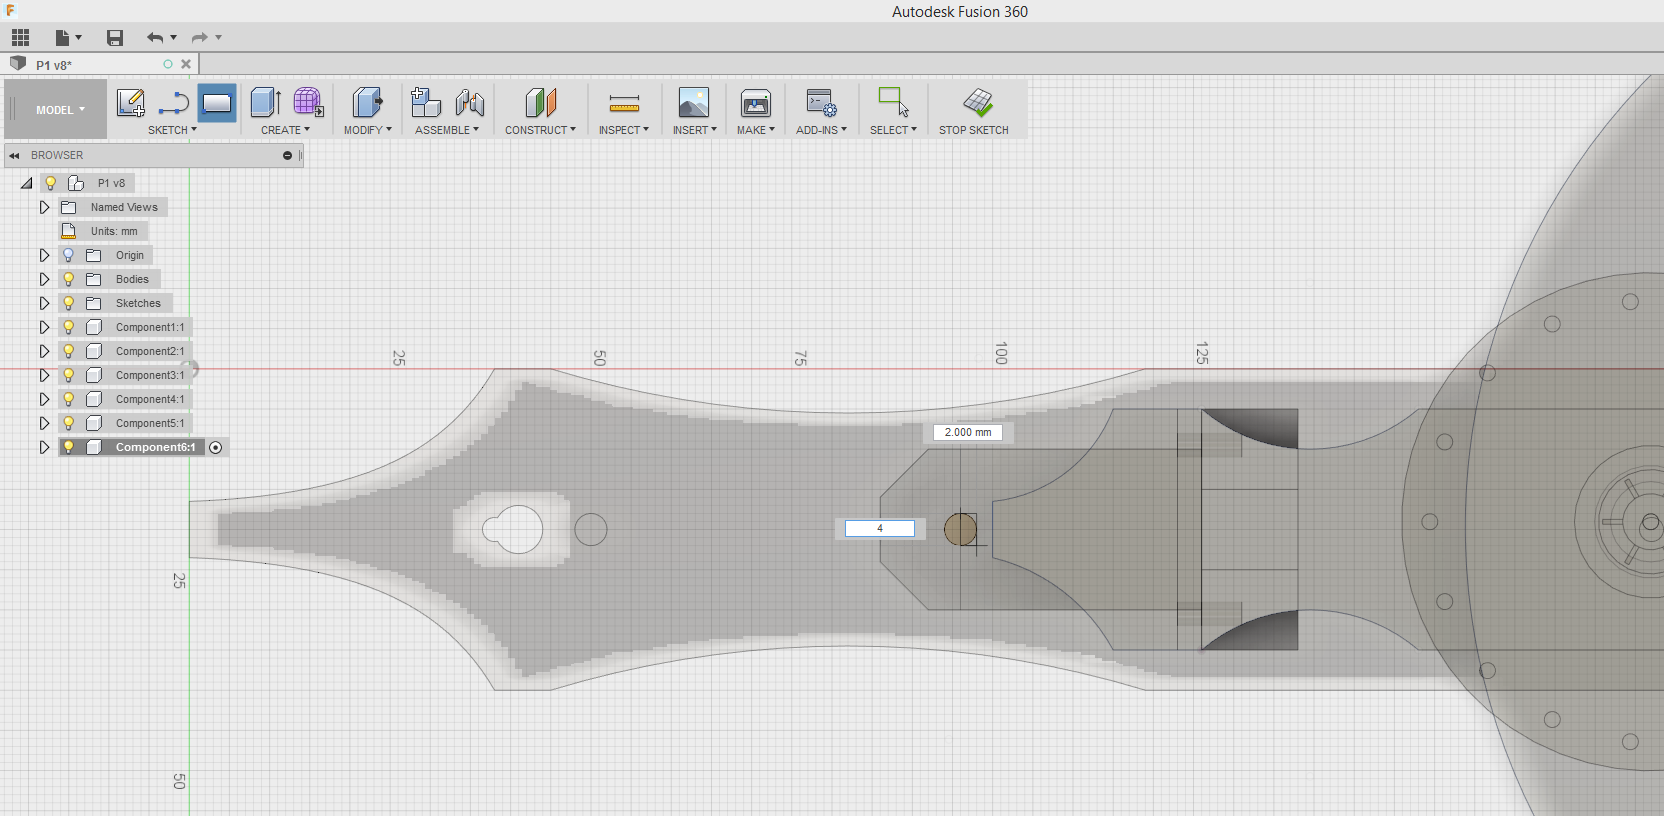Expand the Bodies folder
Viewport: 1664px width, 816px height.
(x=44, y=279)
